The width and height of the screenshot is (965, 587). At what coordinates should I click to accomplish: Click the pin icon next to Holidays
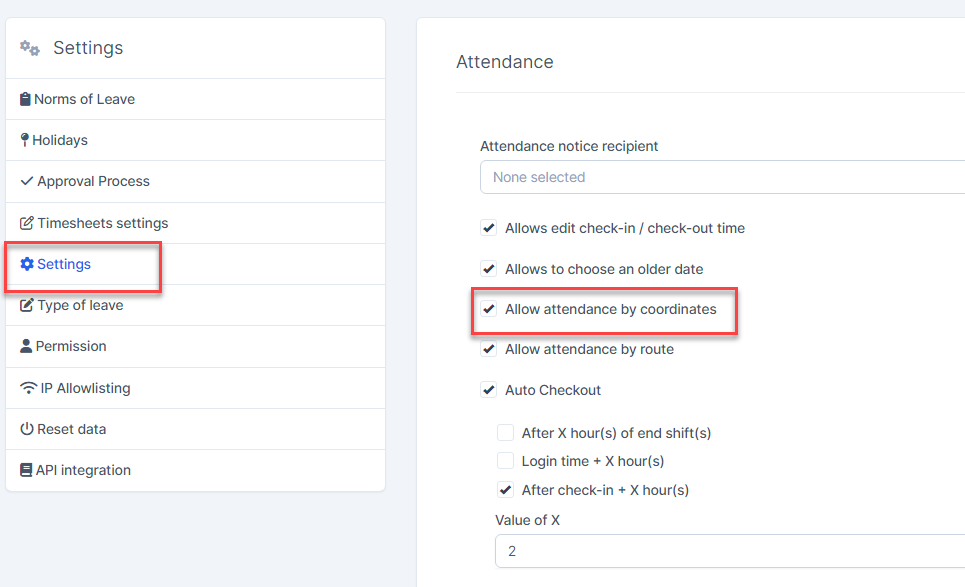coord(25,140)
